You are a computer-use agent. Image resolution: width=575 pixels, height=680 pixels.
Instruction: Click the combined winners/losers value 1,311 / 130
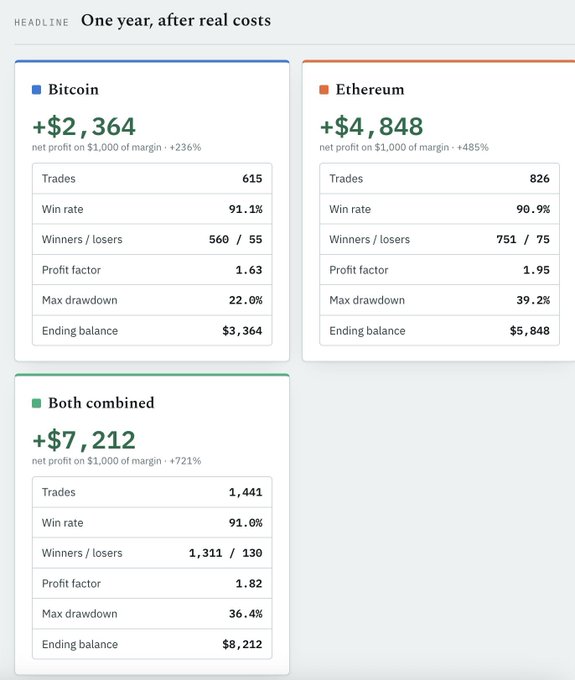(225, 553)
